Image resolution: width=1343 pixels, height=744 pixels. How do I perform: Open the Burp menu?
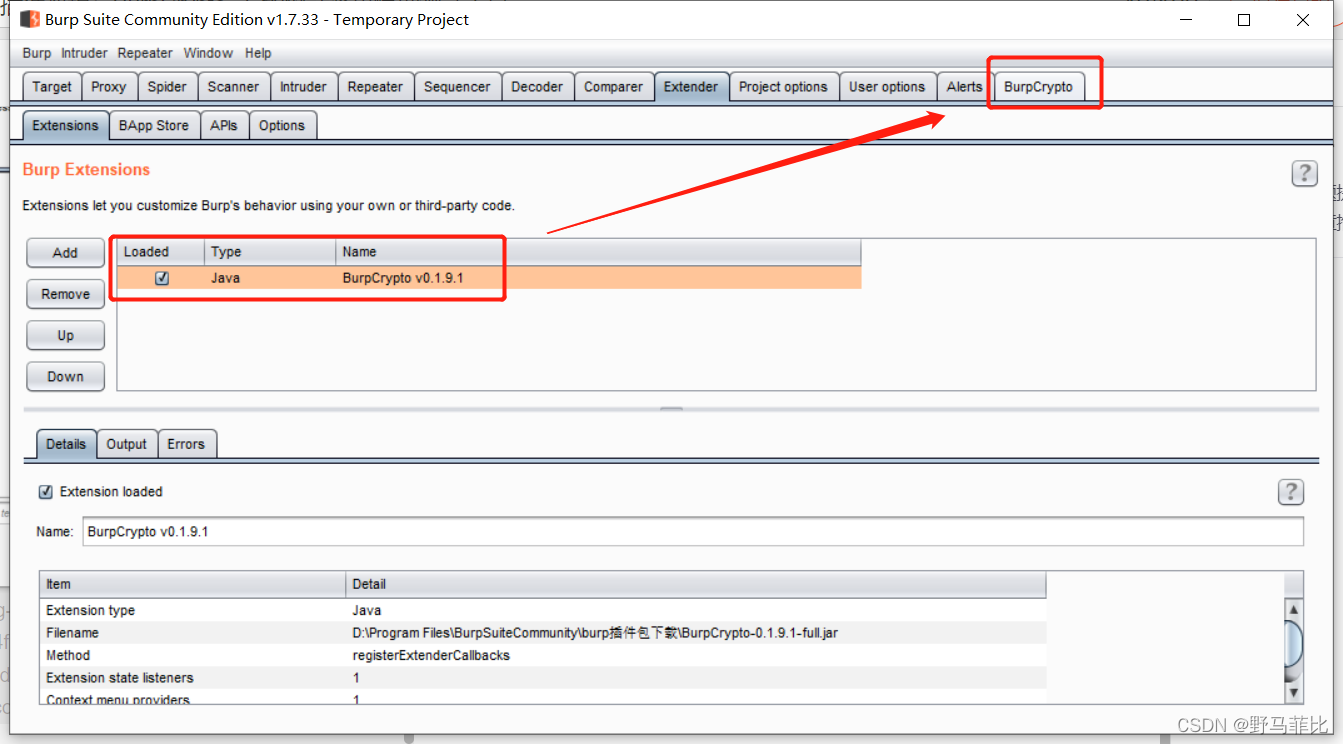(x=37, y=53)
